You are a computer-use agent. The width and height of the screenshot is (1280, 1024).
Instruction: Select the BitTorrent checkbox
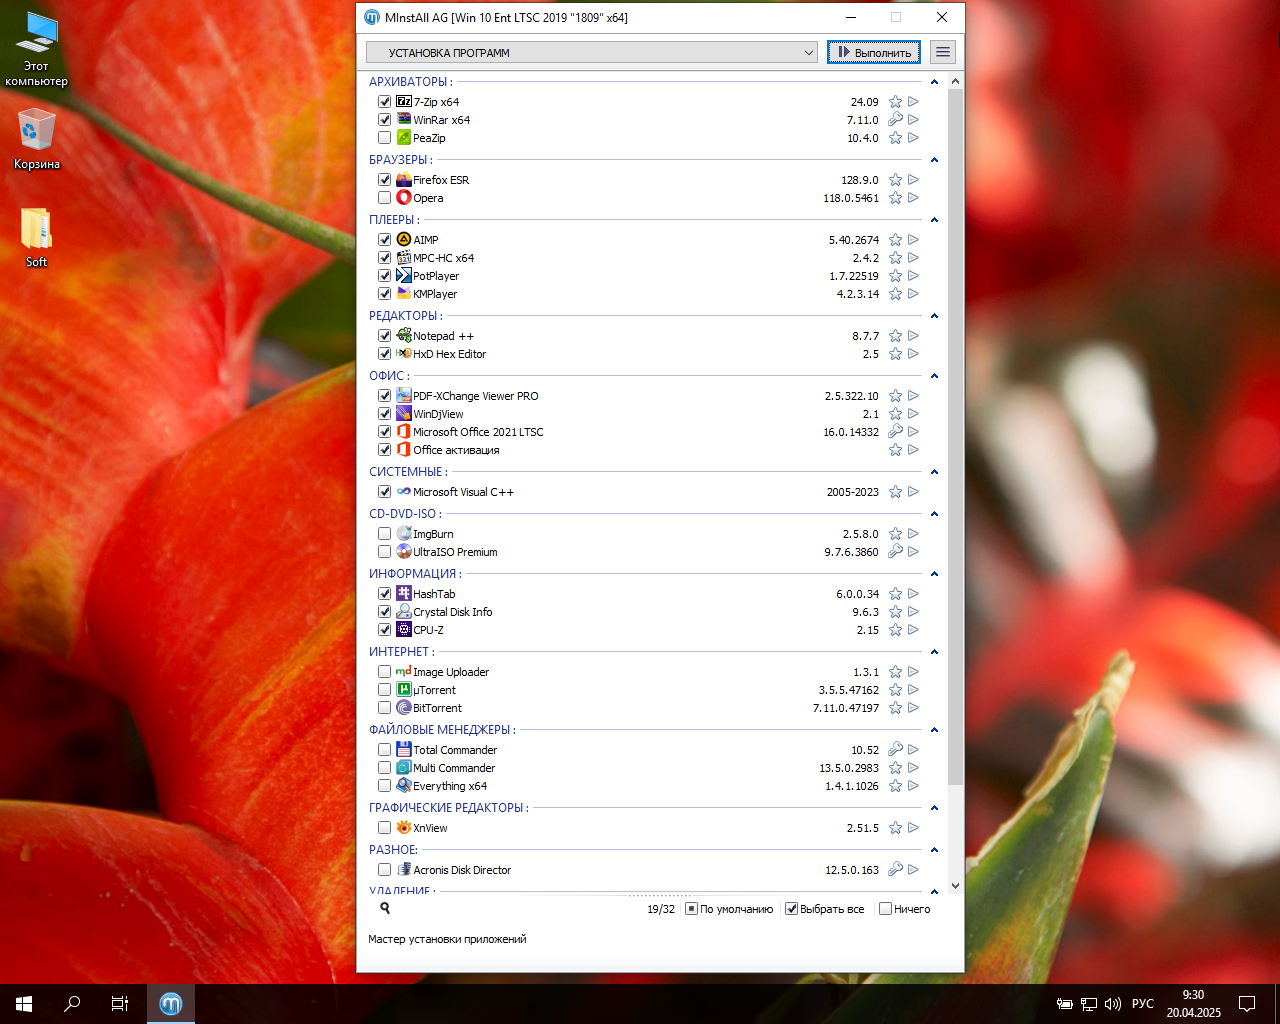pyautogui.click(x=384, y=708)
